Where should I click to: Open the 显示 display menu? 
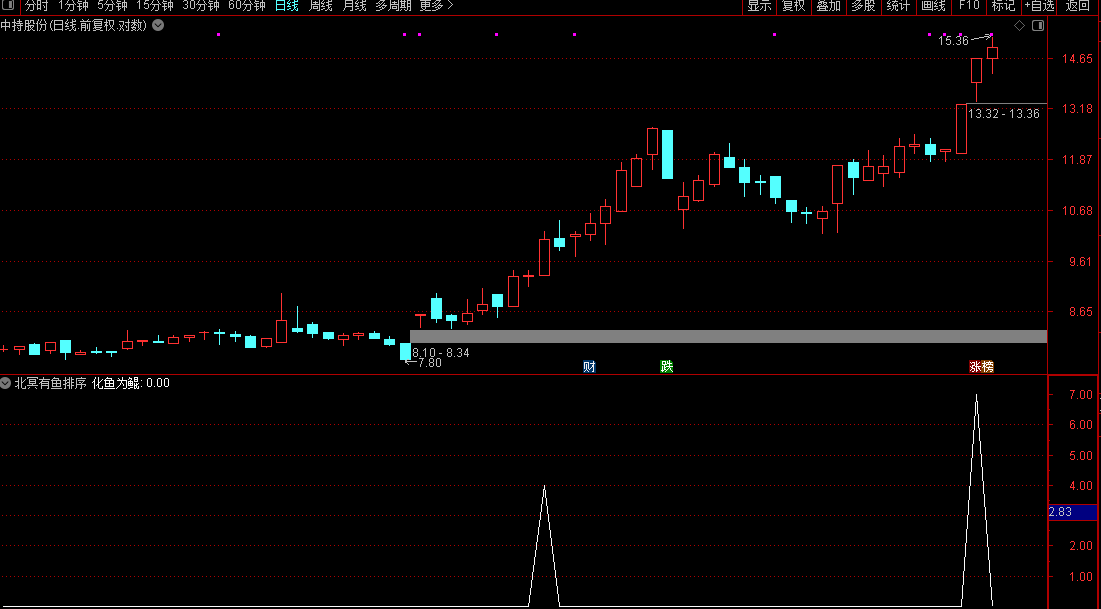pos(759,6)
